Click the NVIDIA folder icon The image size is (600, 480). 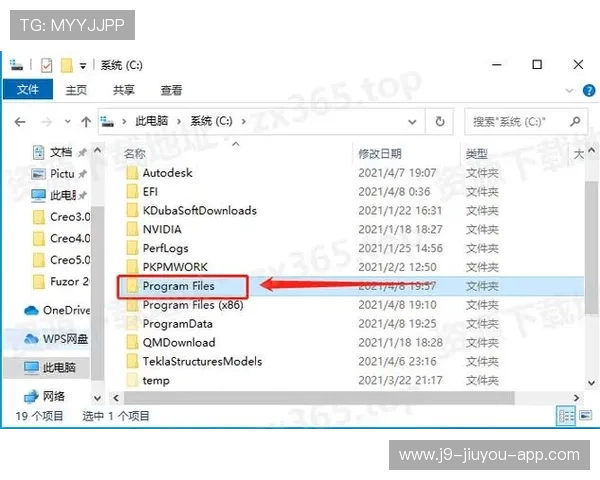(x=132, y=229)
